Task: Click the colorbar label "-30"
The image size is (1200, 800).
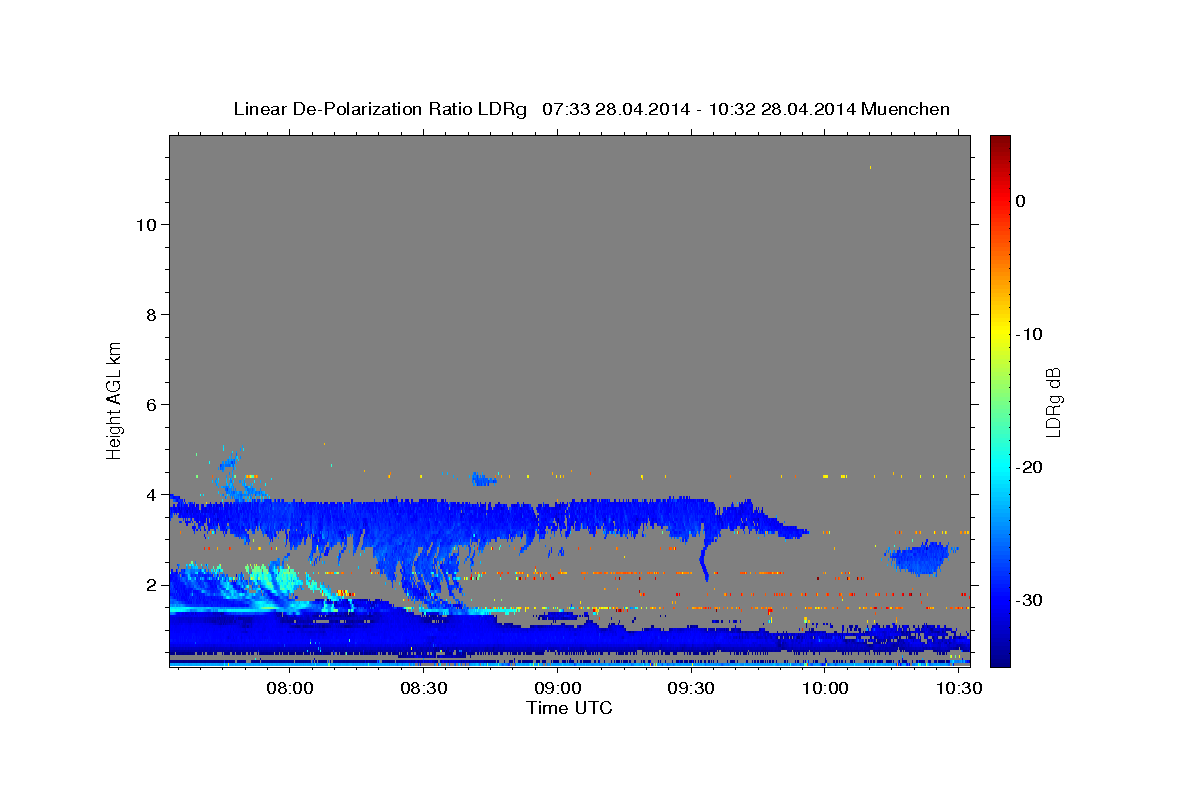Action: click(1029, 600)
